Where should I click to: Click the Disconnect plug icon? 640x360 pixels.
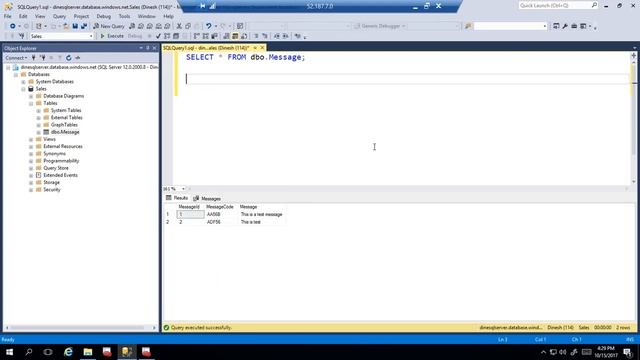pyautogui.click(x=43, y=58)
